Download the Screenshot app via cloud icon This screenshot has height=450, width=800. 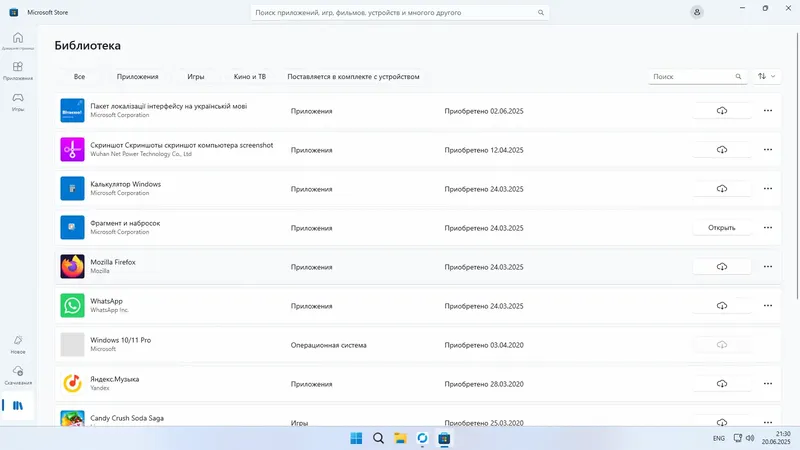[x=721, y=149]
